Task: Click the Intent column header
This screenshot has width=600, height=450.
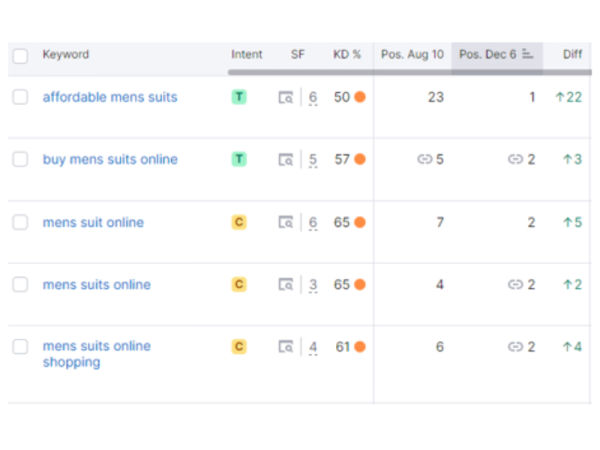Action: click(x=246, y=55)
